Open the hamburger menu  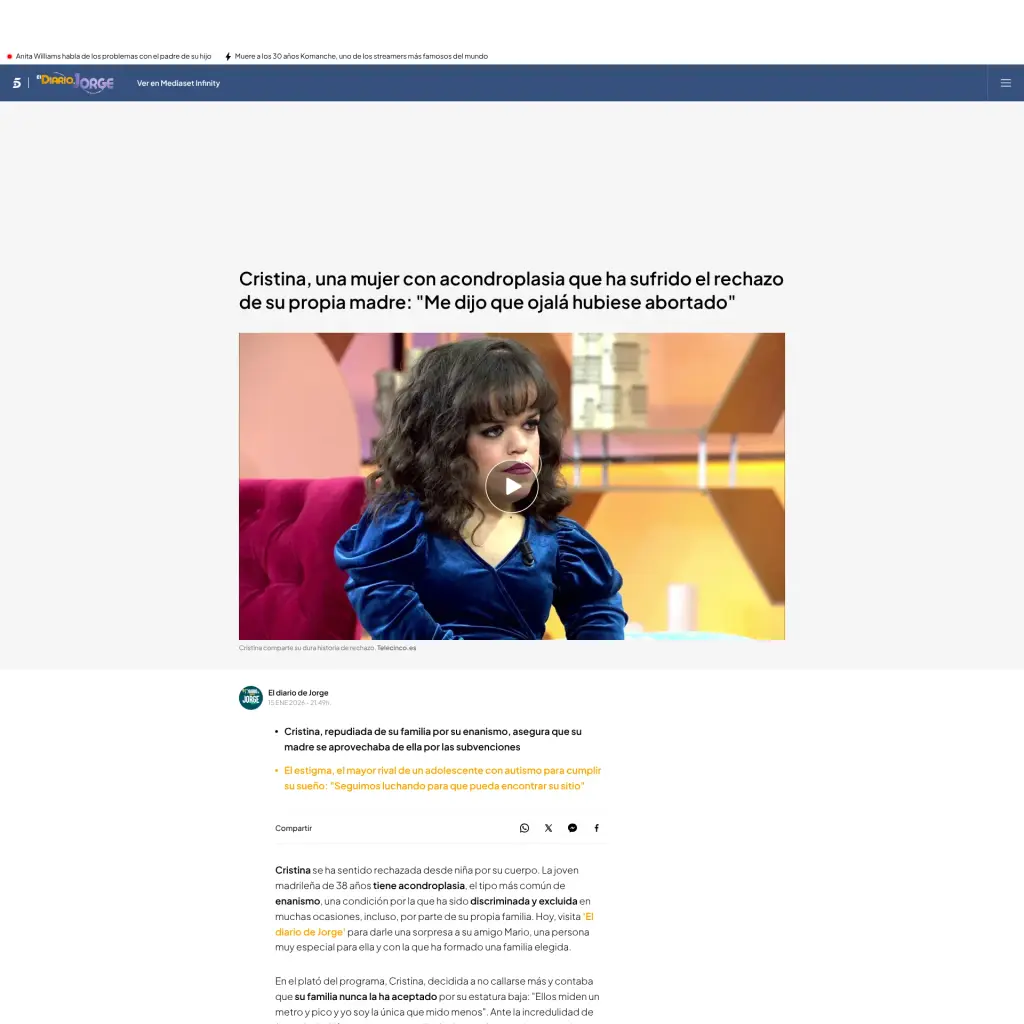[1006, 83]
